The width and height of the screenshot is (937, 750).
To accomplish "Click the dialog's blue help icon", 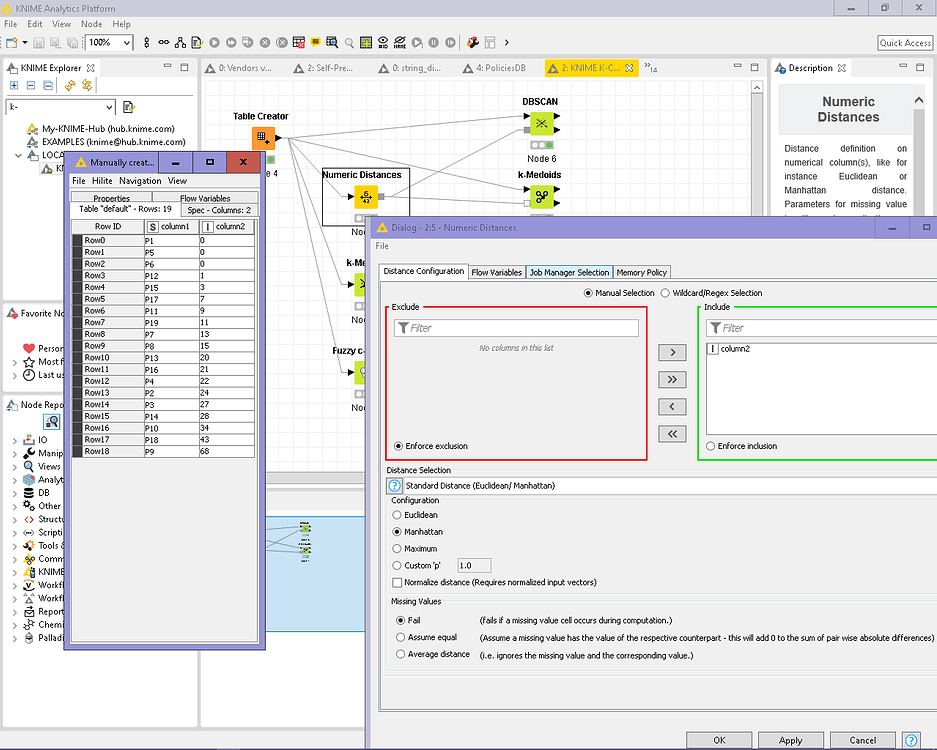I will (x=911, y=740).
